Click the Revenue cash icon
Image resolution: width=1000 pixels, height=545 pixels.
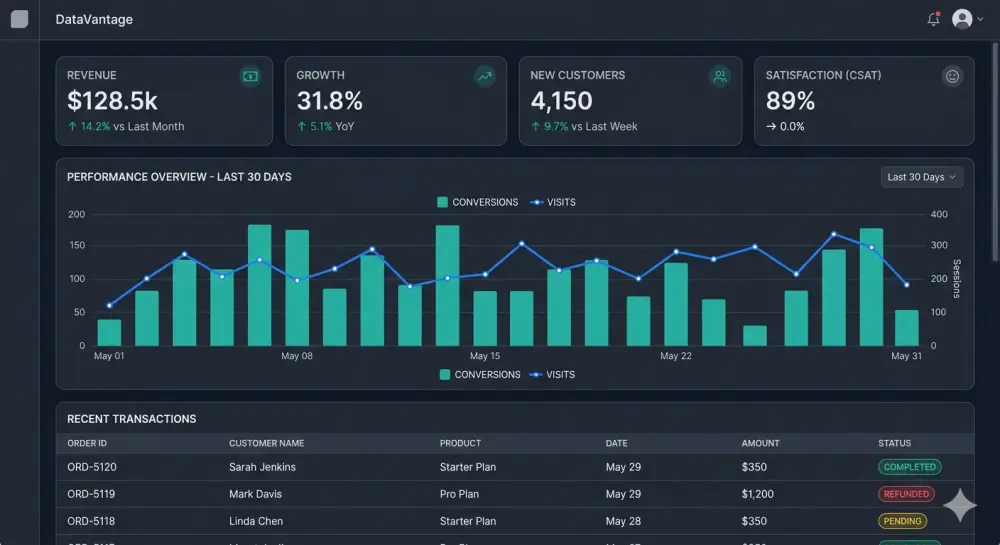[250, 76]
